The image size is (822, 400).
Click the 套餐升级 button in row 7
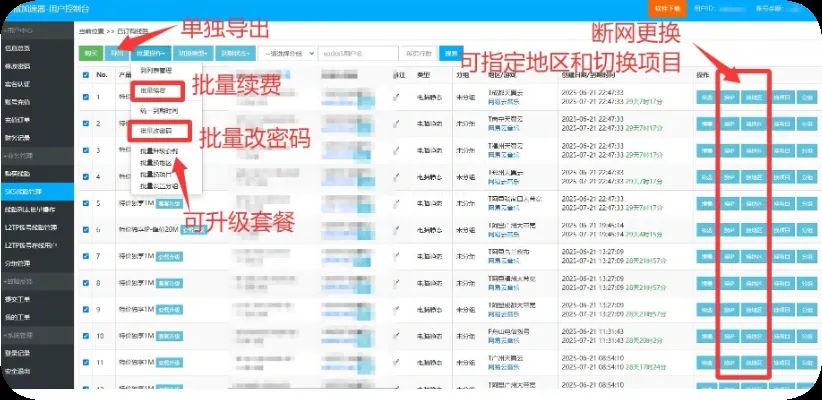point(169,256)
